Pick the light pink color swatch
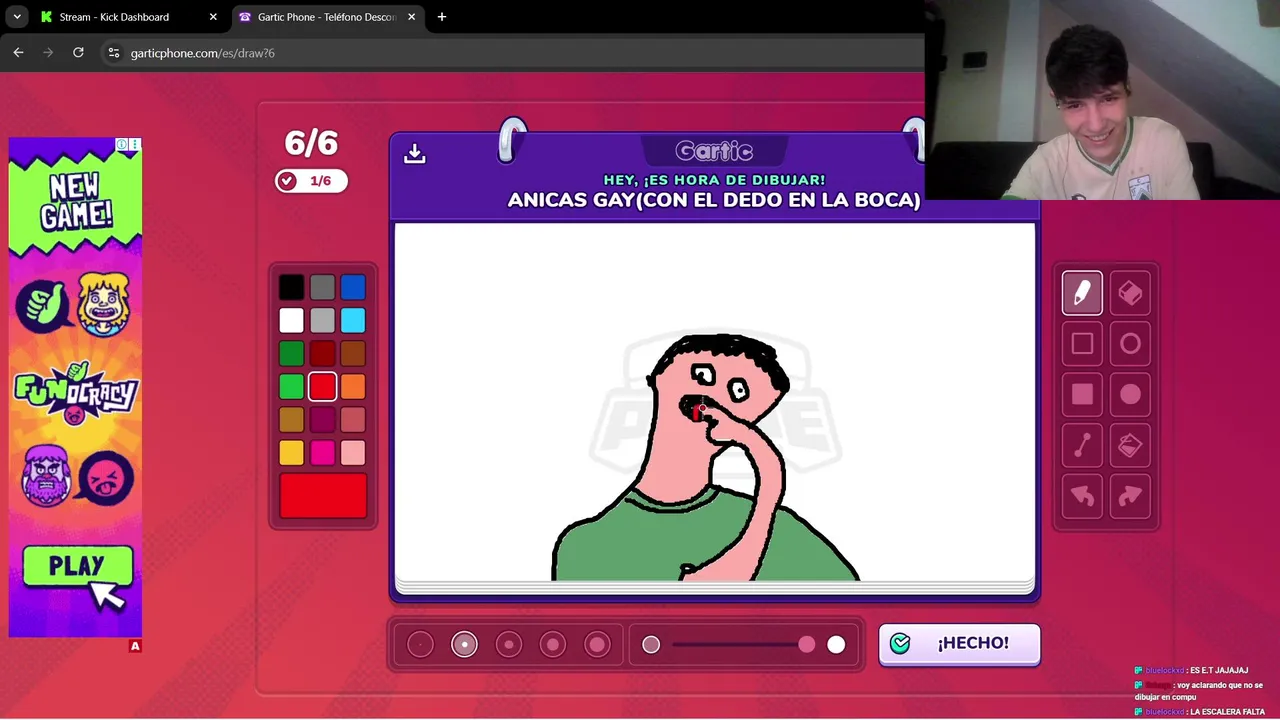The width and height of the screenshot is (1280, 720). click(353, 453)
